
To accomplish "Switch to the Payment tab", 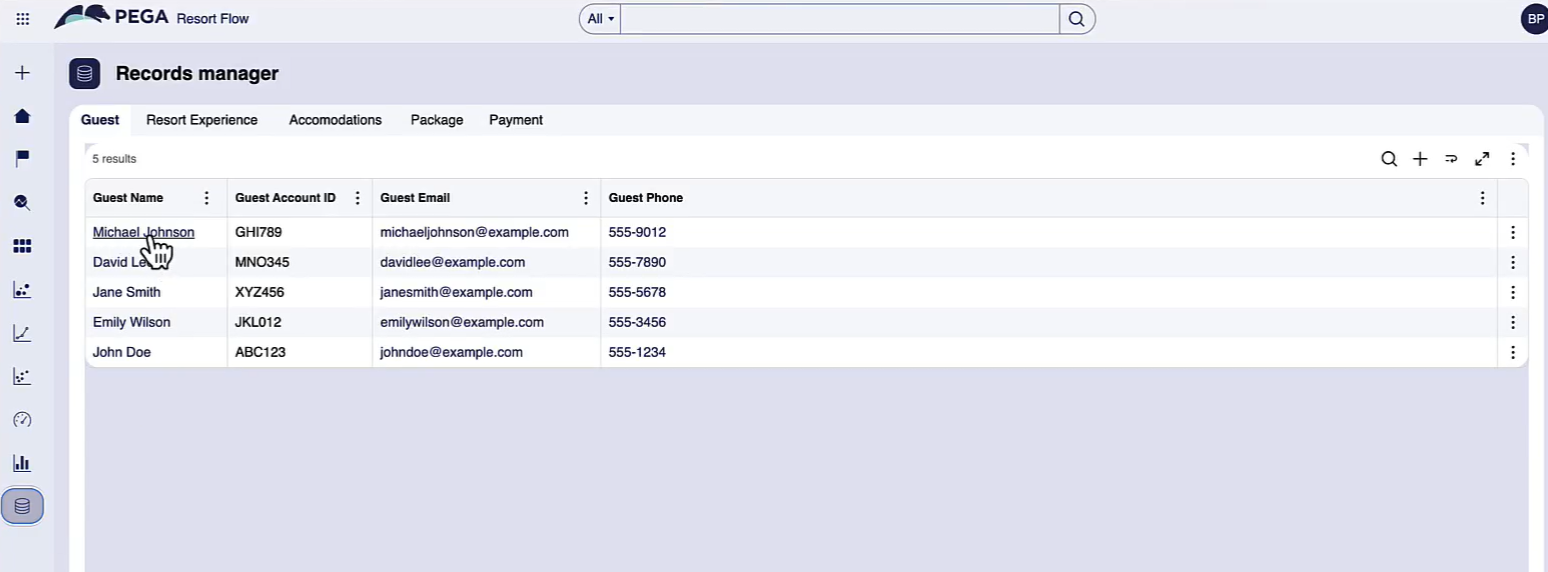I will click(x=516, y=120).
